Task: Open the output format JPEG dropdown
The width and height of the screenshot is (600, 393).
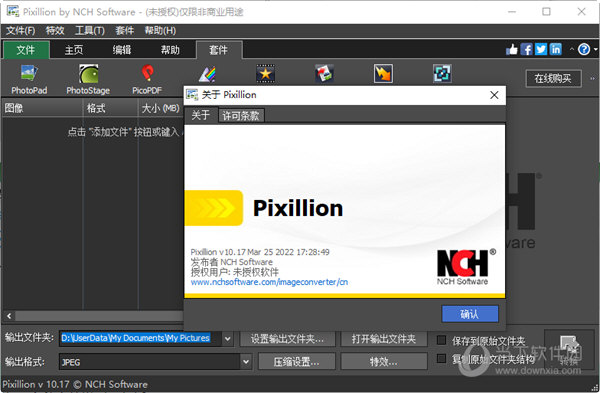Action: click(x=246, y=362)
